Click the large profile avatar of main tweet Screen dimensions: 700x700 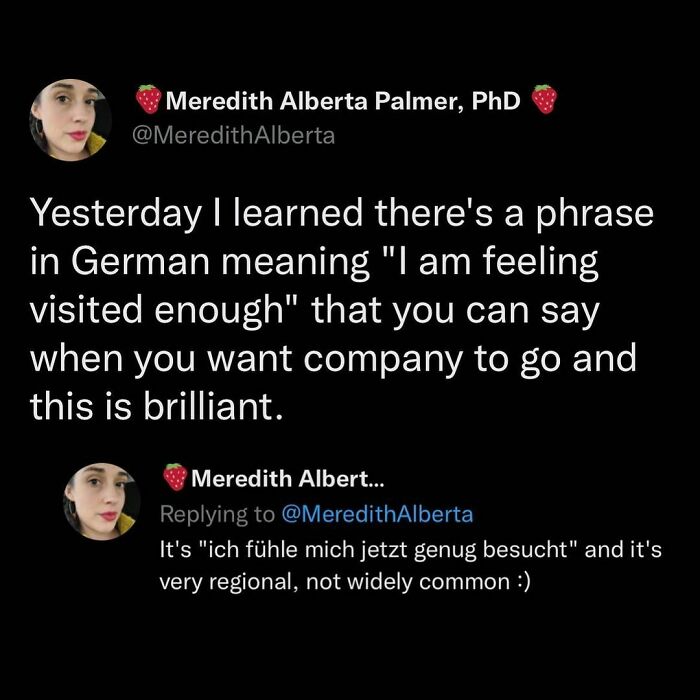coord(71,120)
